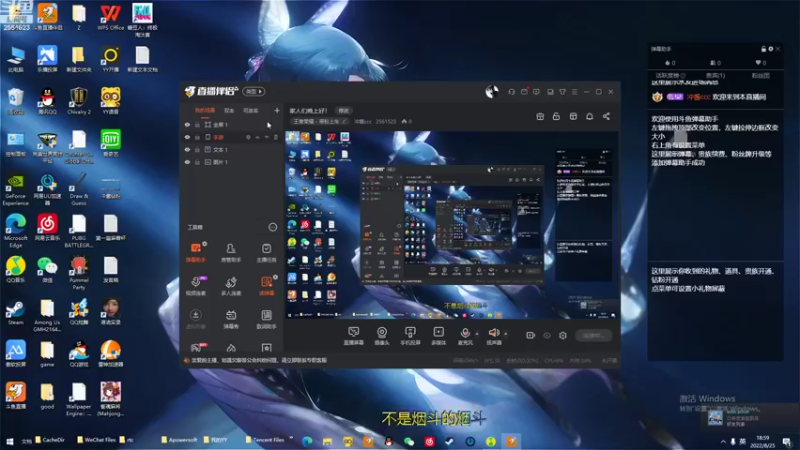Click the plus icon to add scene
The height and width of the screenshot is (450, 800).
(277, 110)
